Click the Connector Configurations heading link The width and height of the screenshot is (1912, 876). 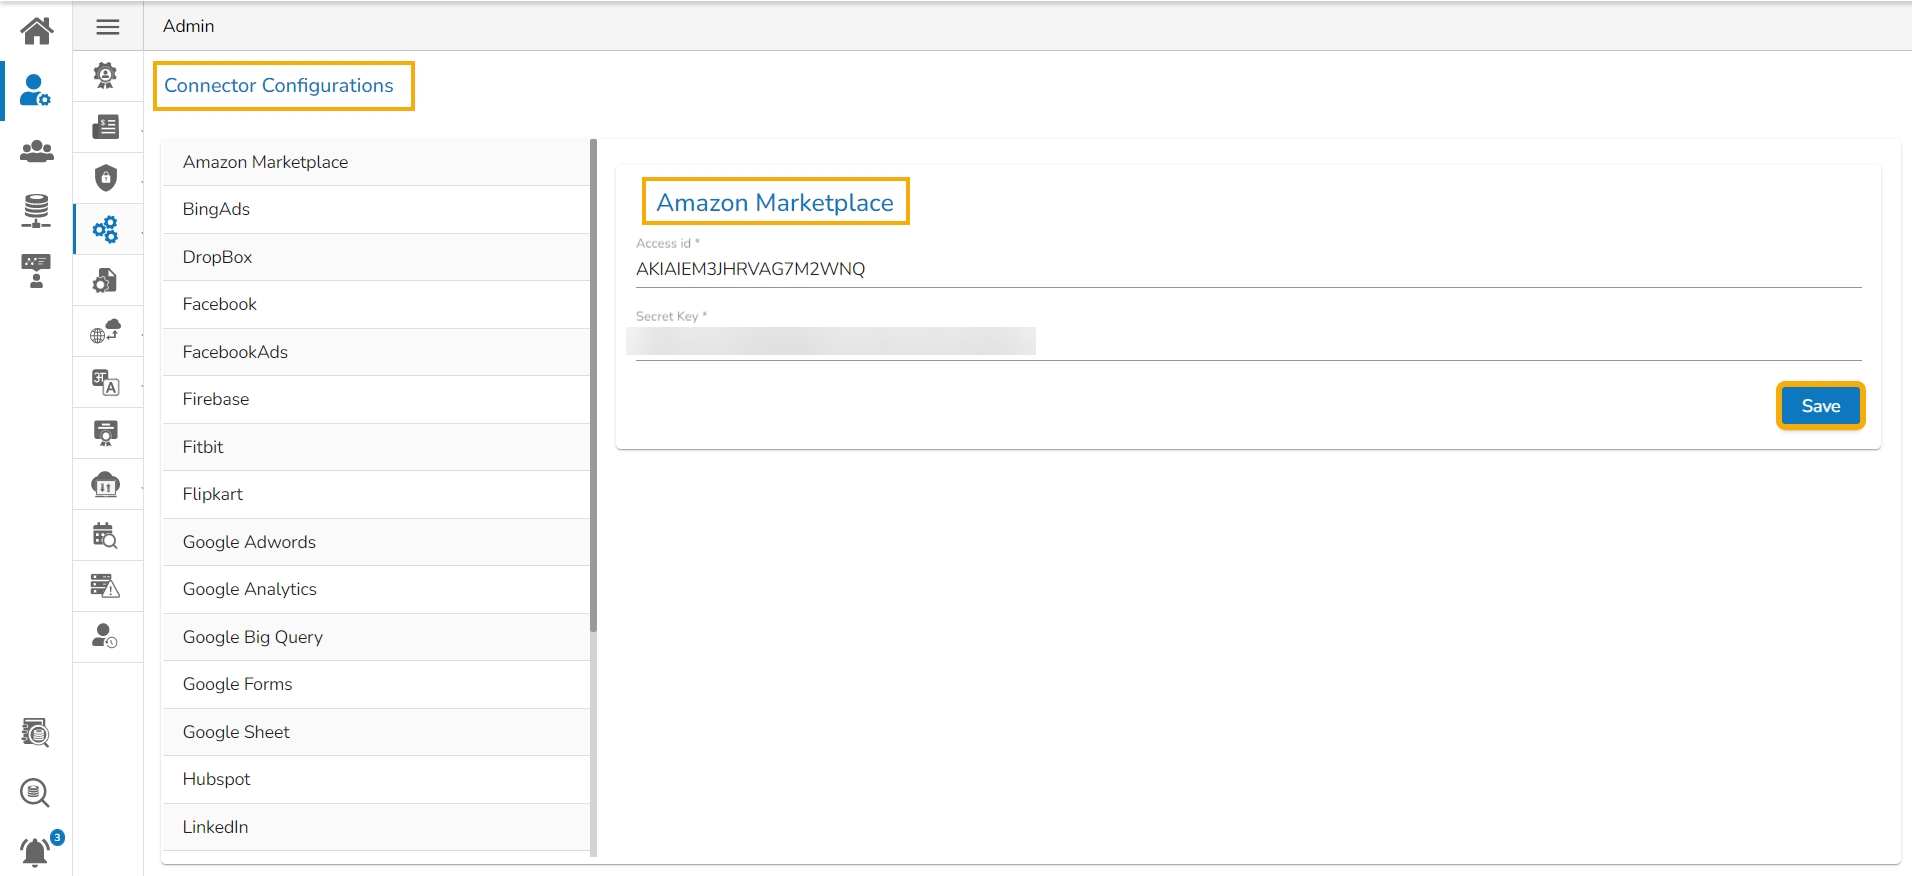[x=279, y=86]
